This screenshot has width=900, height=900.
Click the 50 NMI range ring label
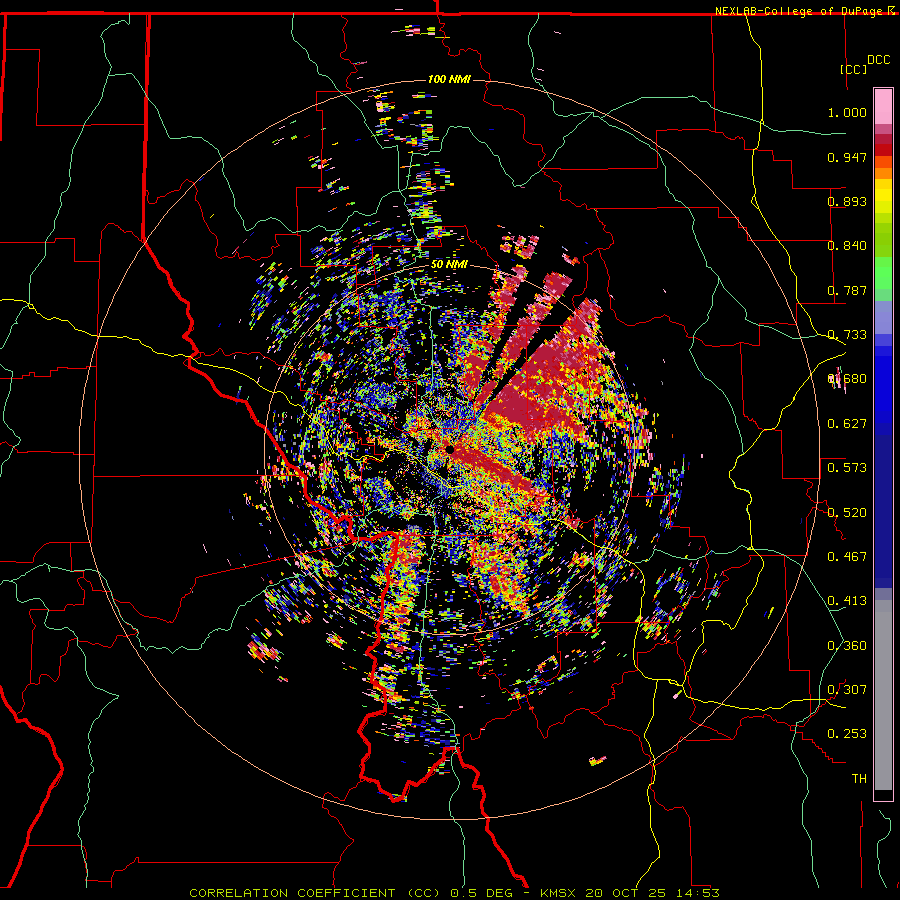[449, 265]
